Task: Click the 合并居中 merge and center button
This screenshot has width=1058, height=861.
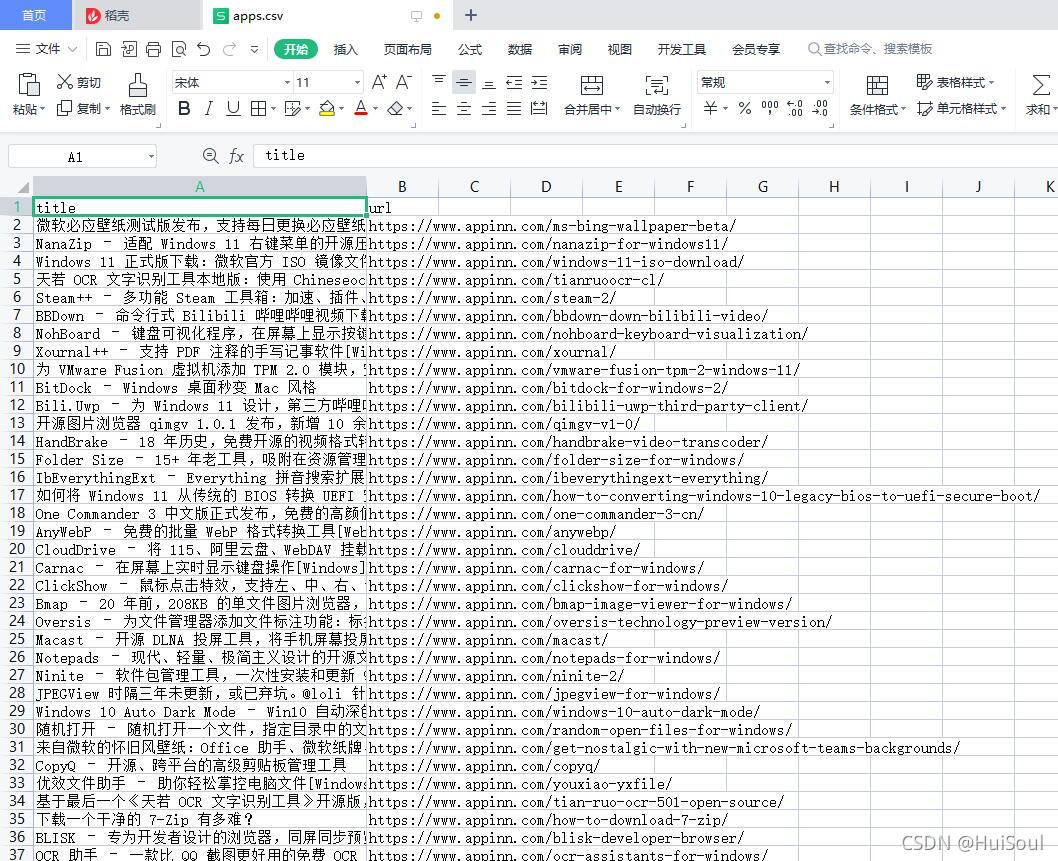Action: [592, 95]
